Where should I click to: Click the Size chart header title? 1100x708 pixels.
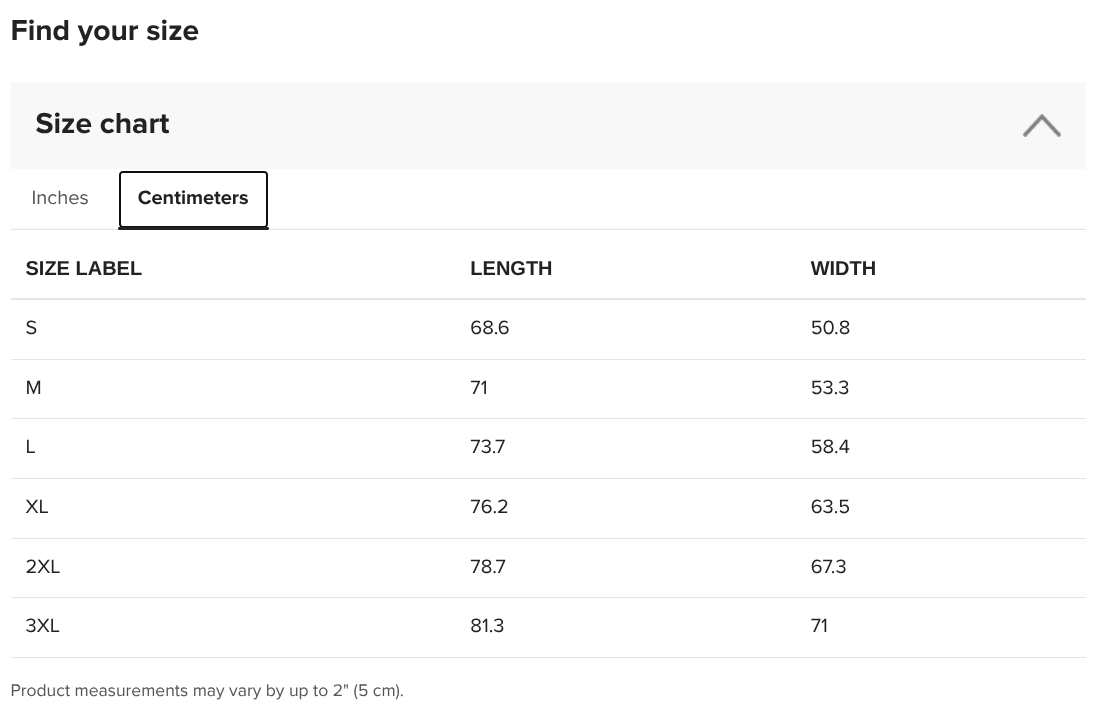click(x=102, y=123)
